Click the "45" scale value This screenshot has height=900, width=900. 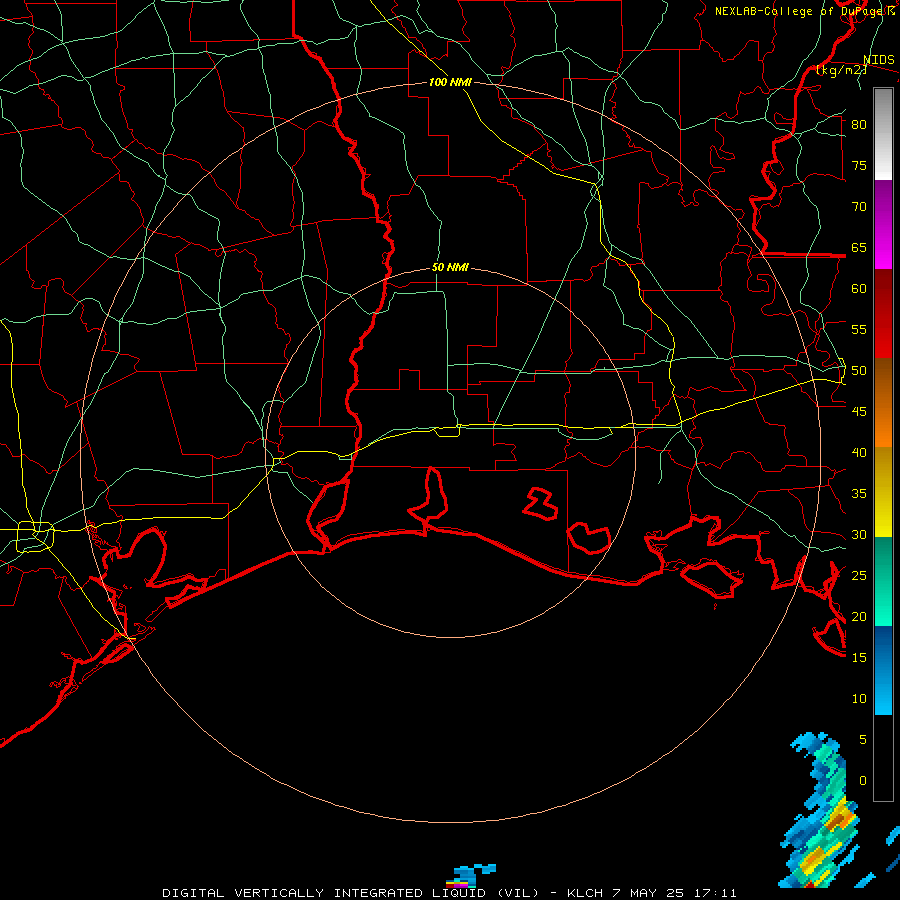(x=859, y=412)
